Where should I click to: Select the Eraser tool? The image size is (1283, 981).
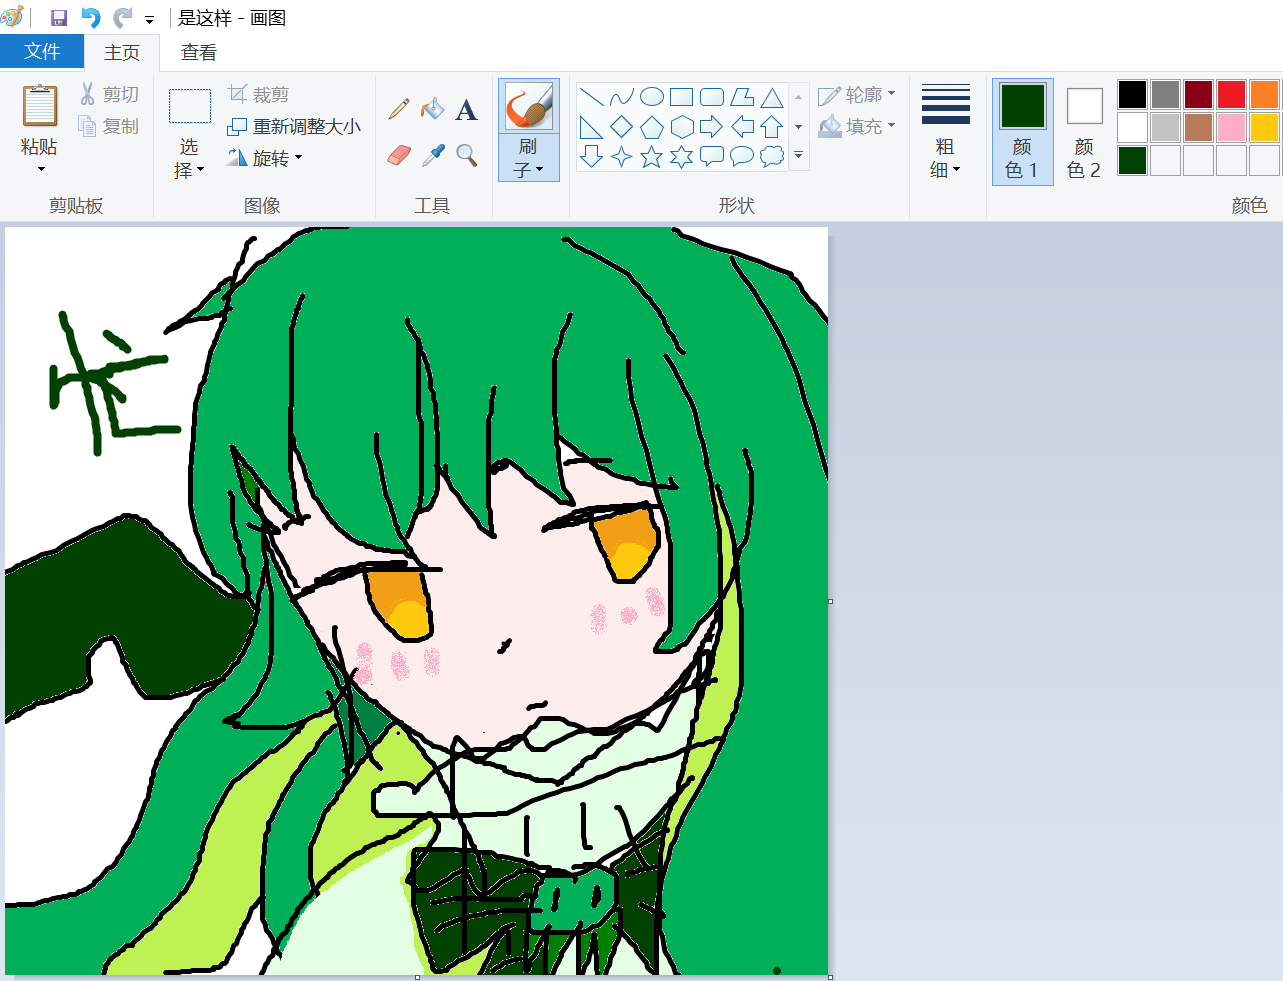point(399,155)
